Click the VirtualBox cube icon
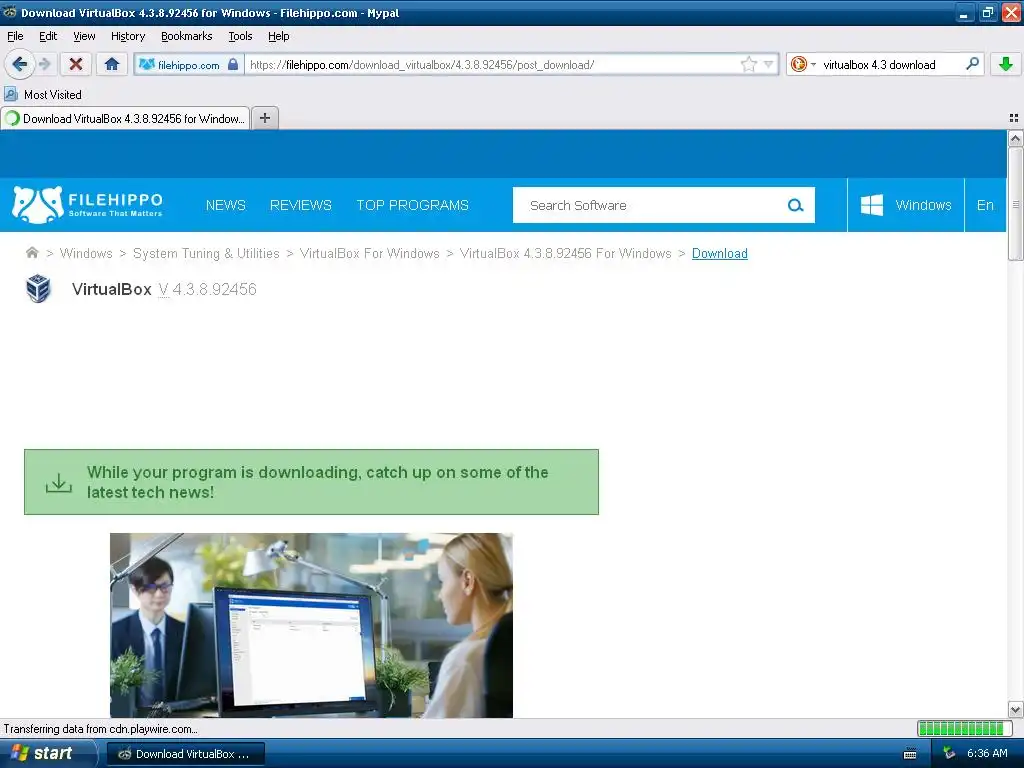This screenshot has width=1024, height=768. coord(39,289)
